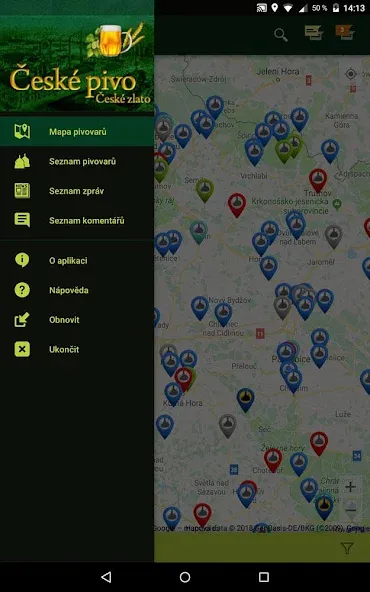Select the red brewery pin near Trutnov

[318, 180]
